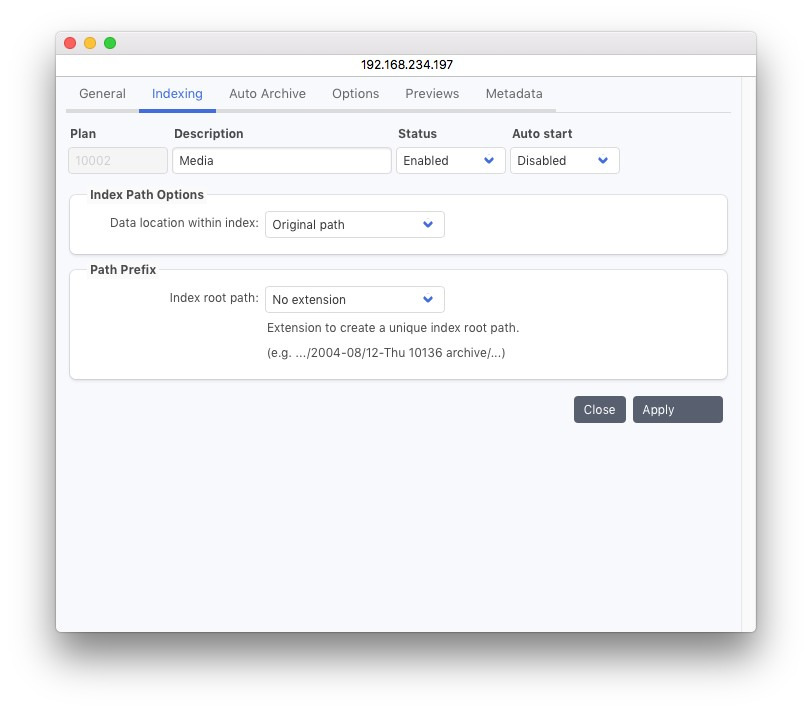Switch to the Metadata tab
The width and height of the screenshot is (812, 712).
coord(514,94)
